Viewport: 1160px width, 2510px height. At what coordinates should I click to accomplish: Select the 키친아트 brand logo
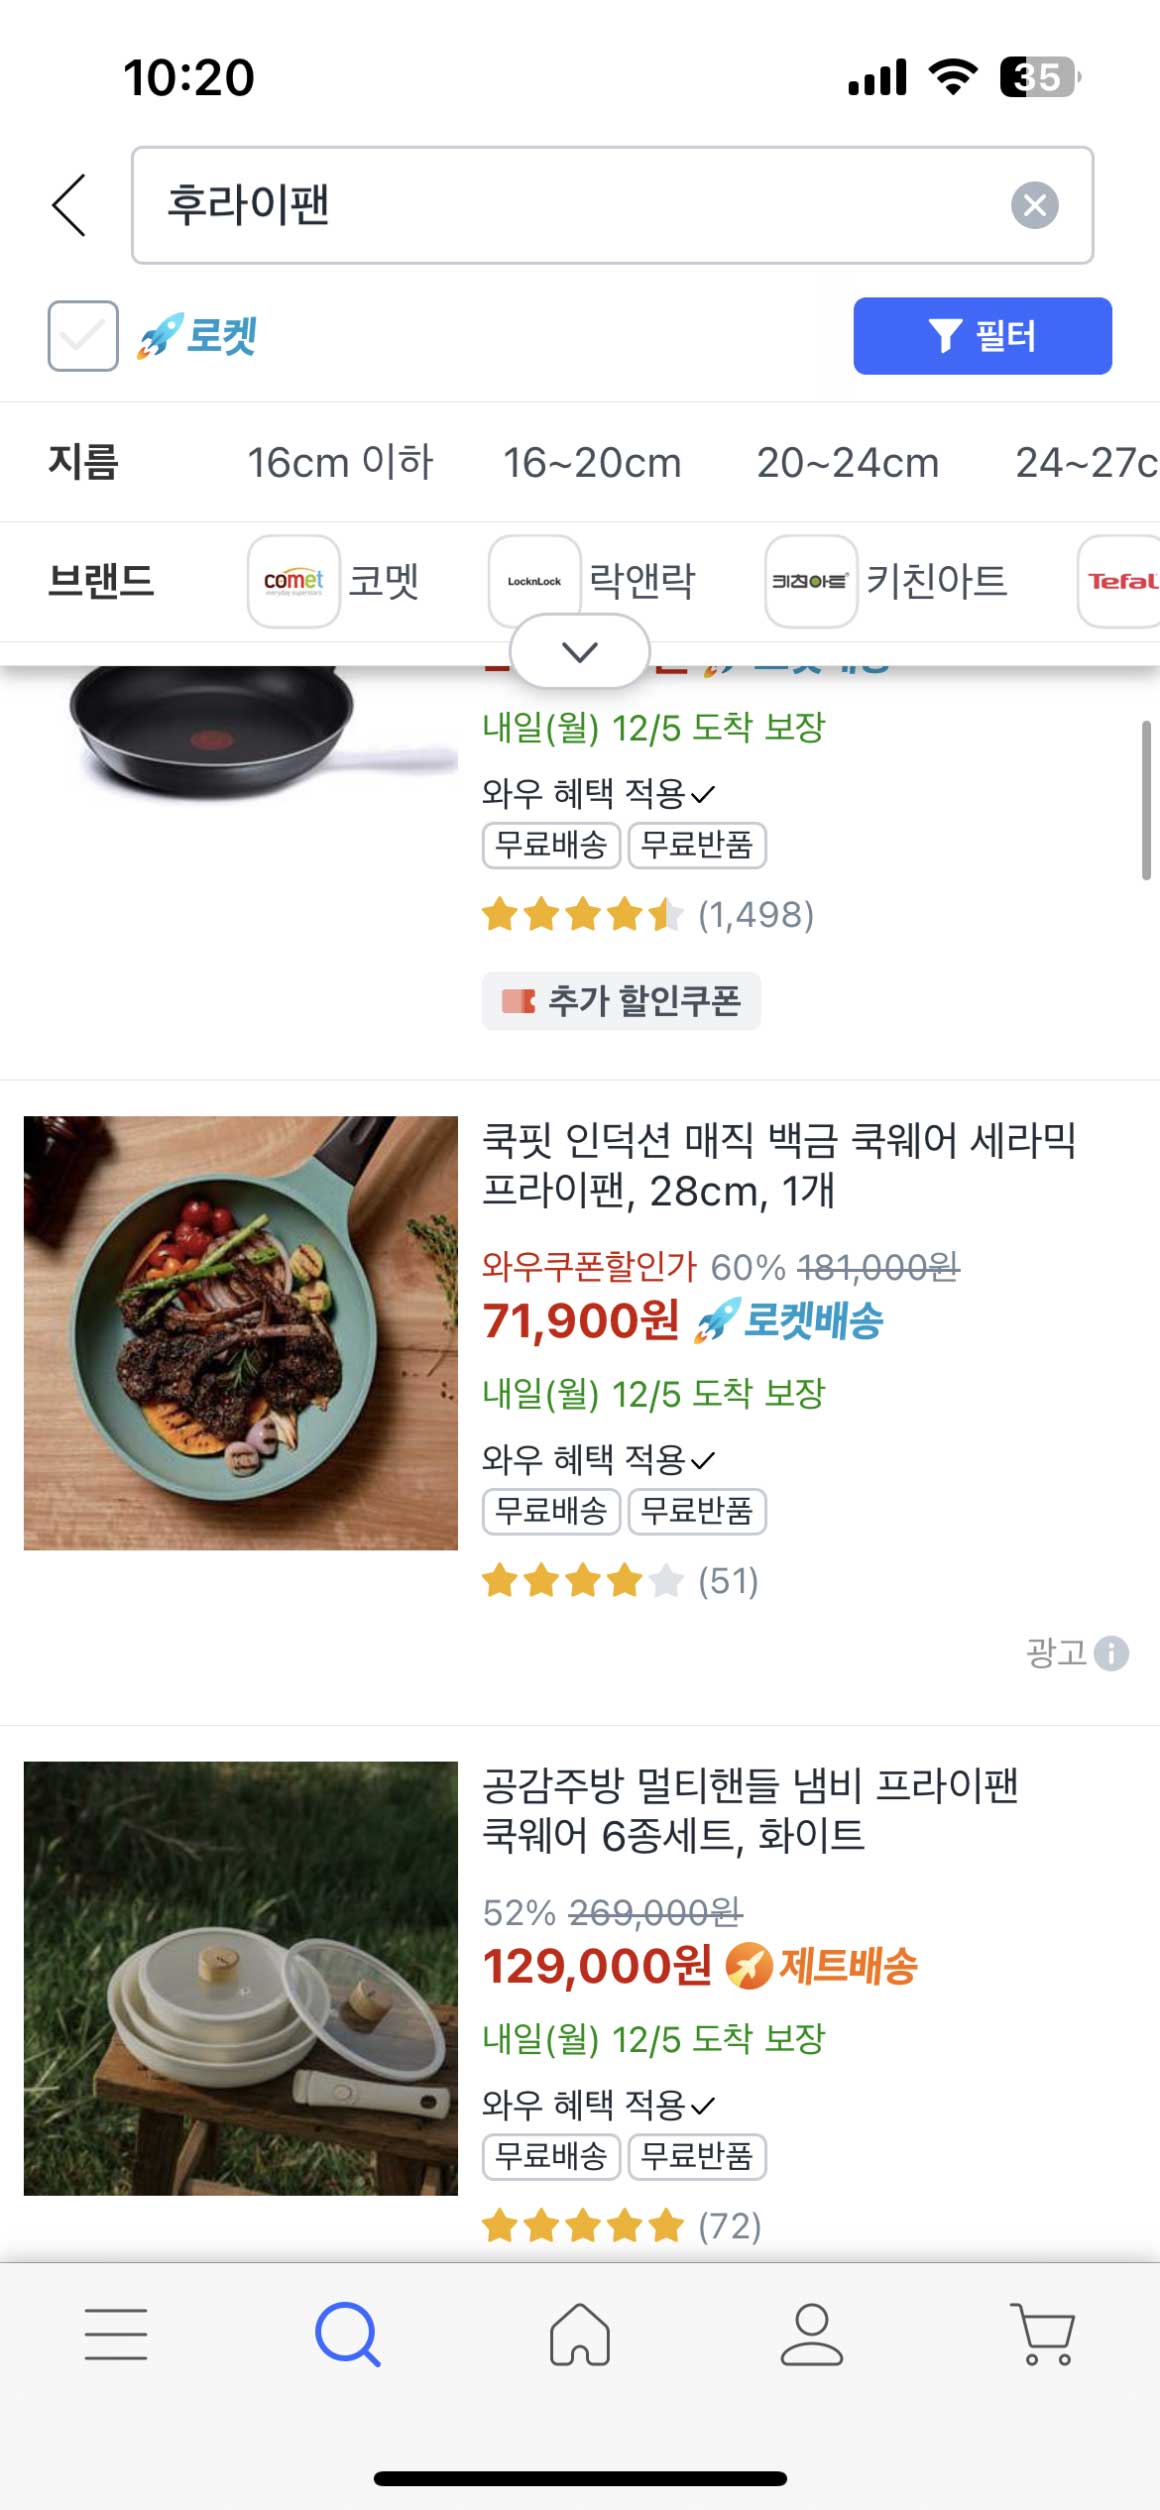[x=811, y=581]
